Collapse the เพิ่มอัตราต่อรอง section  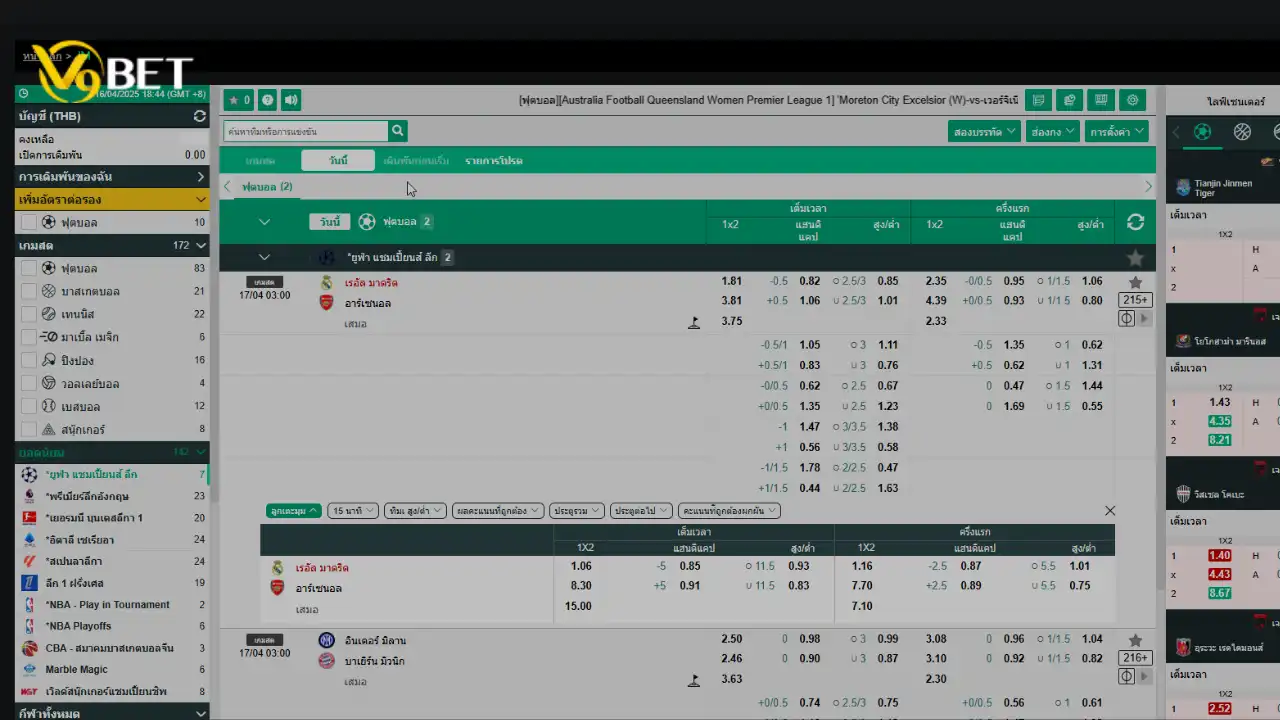(112, 199)
